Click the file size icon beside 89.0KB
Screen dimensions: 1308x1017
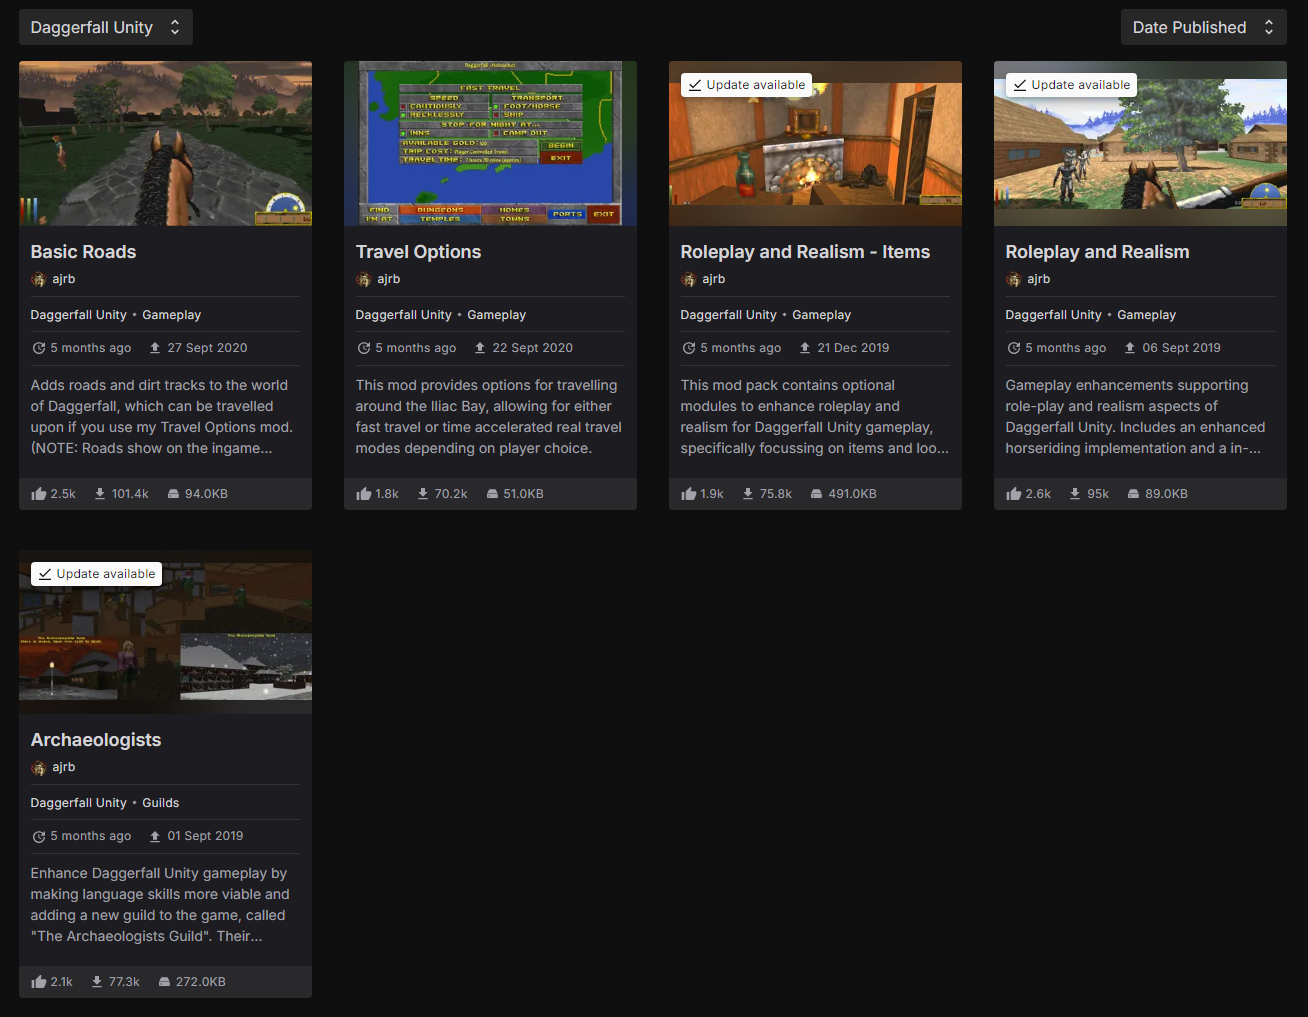point(1133,494)
